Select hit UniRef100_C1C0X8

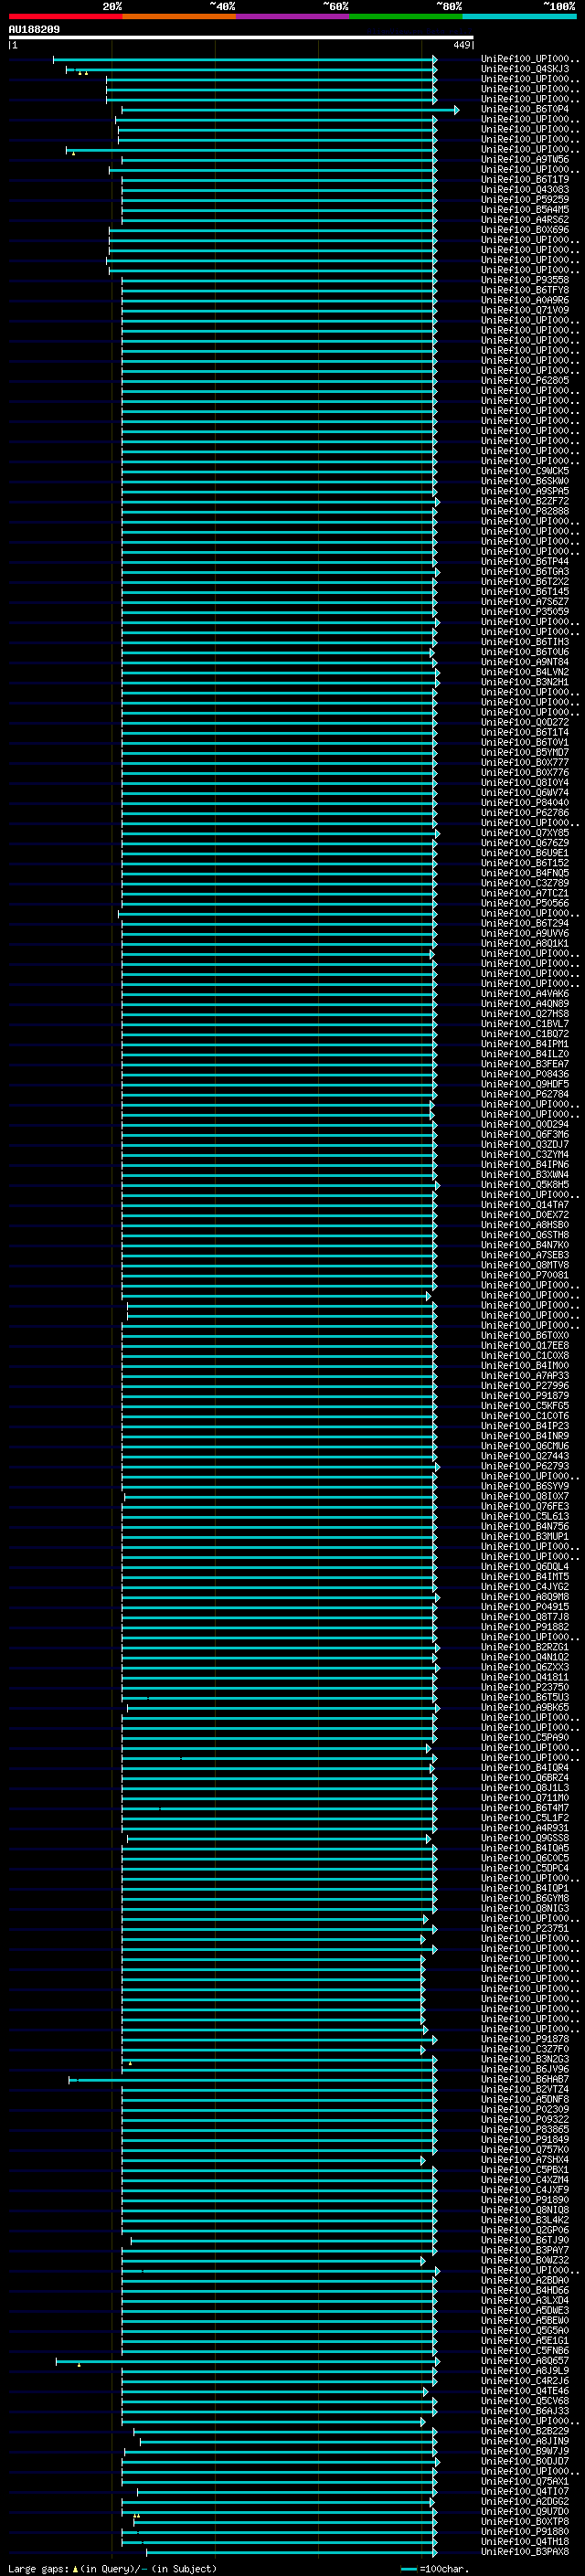click(x=525, y=1355)
